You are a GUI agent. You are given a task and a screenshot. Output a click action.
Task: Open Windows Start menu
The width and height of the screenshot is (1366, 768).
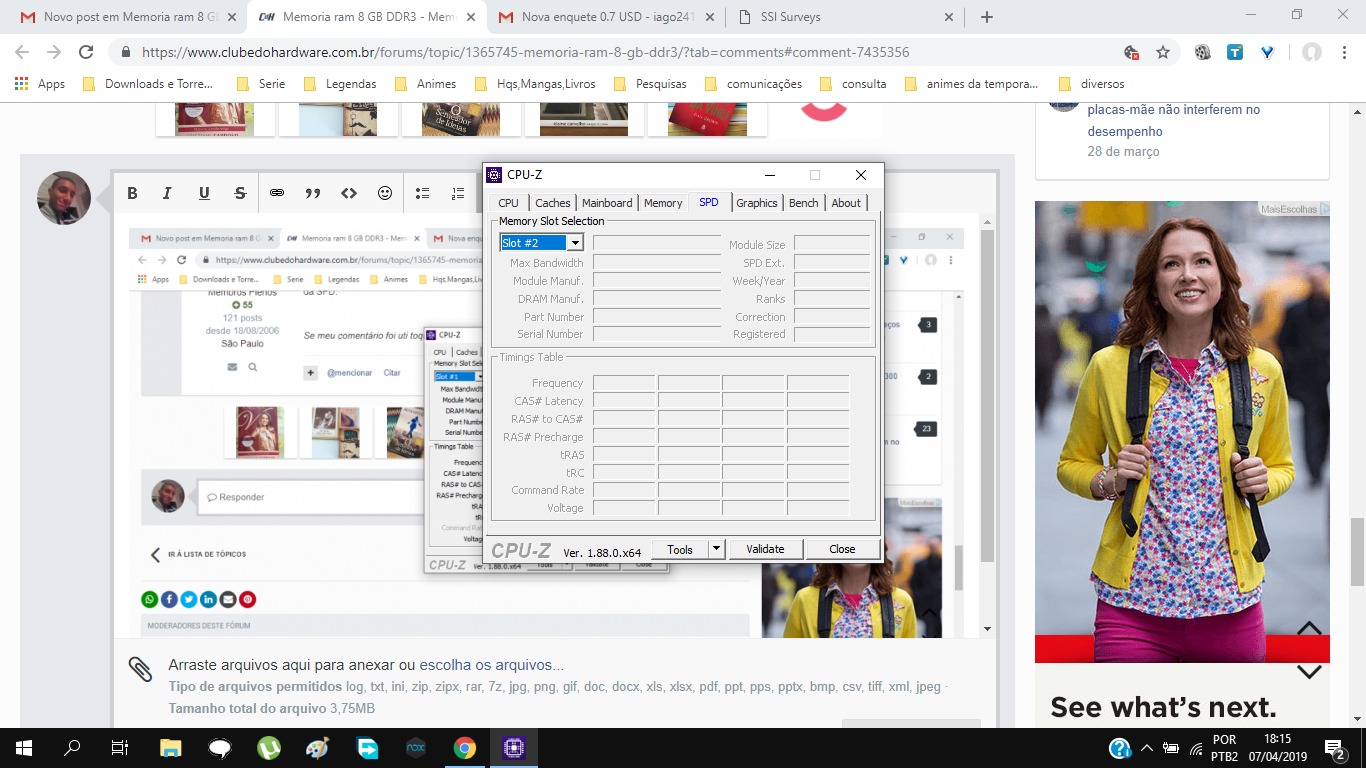point(23,747)
